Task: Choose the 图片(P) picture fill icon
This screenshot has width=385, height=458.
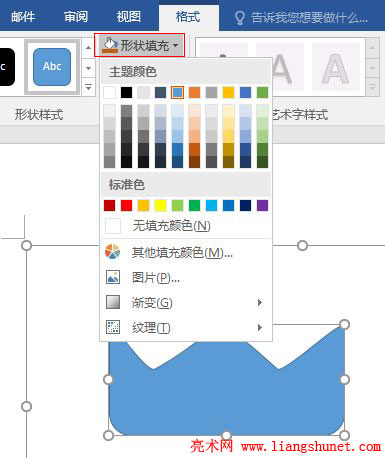Action: [x=113, y=277]
